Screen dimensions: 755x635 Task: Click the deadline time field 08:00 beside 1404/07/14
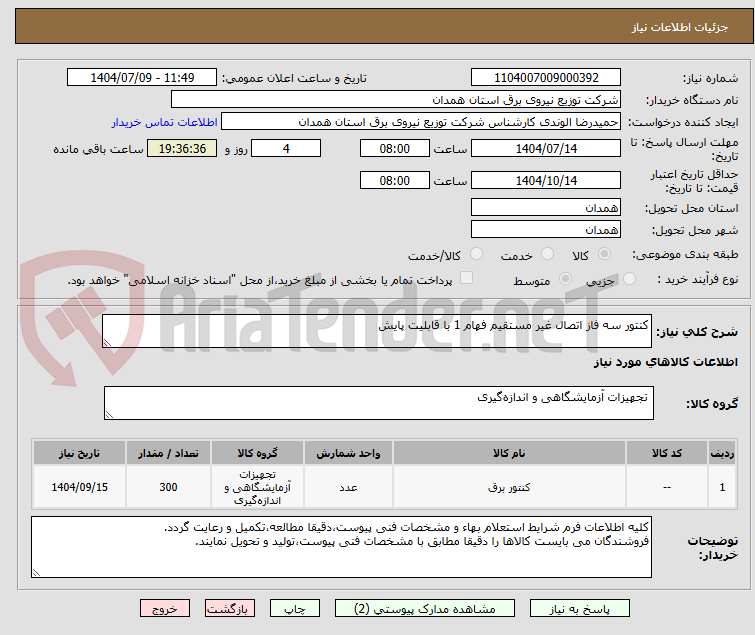click(x=394, y=148)
